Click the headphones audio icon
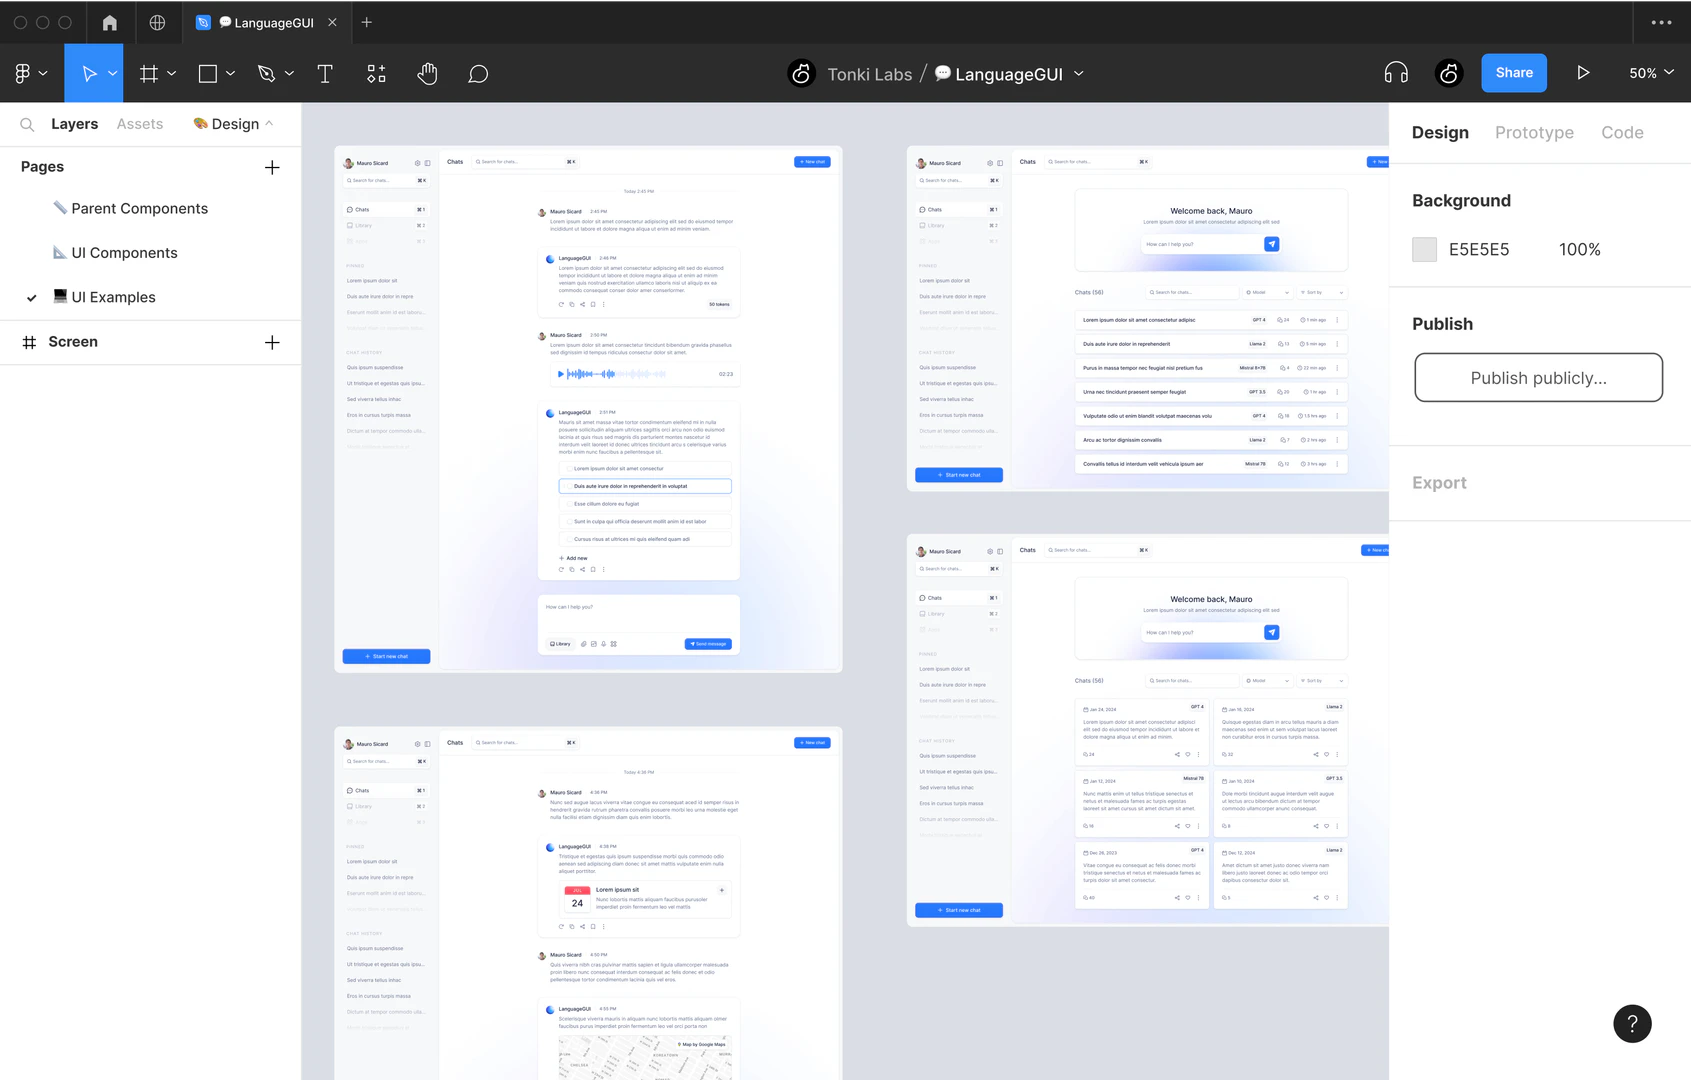Viewport: 1691px width, 1080px height. coord(1395,72)
